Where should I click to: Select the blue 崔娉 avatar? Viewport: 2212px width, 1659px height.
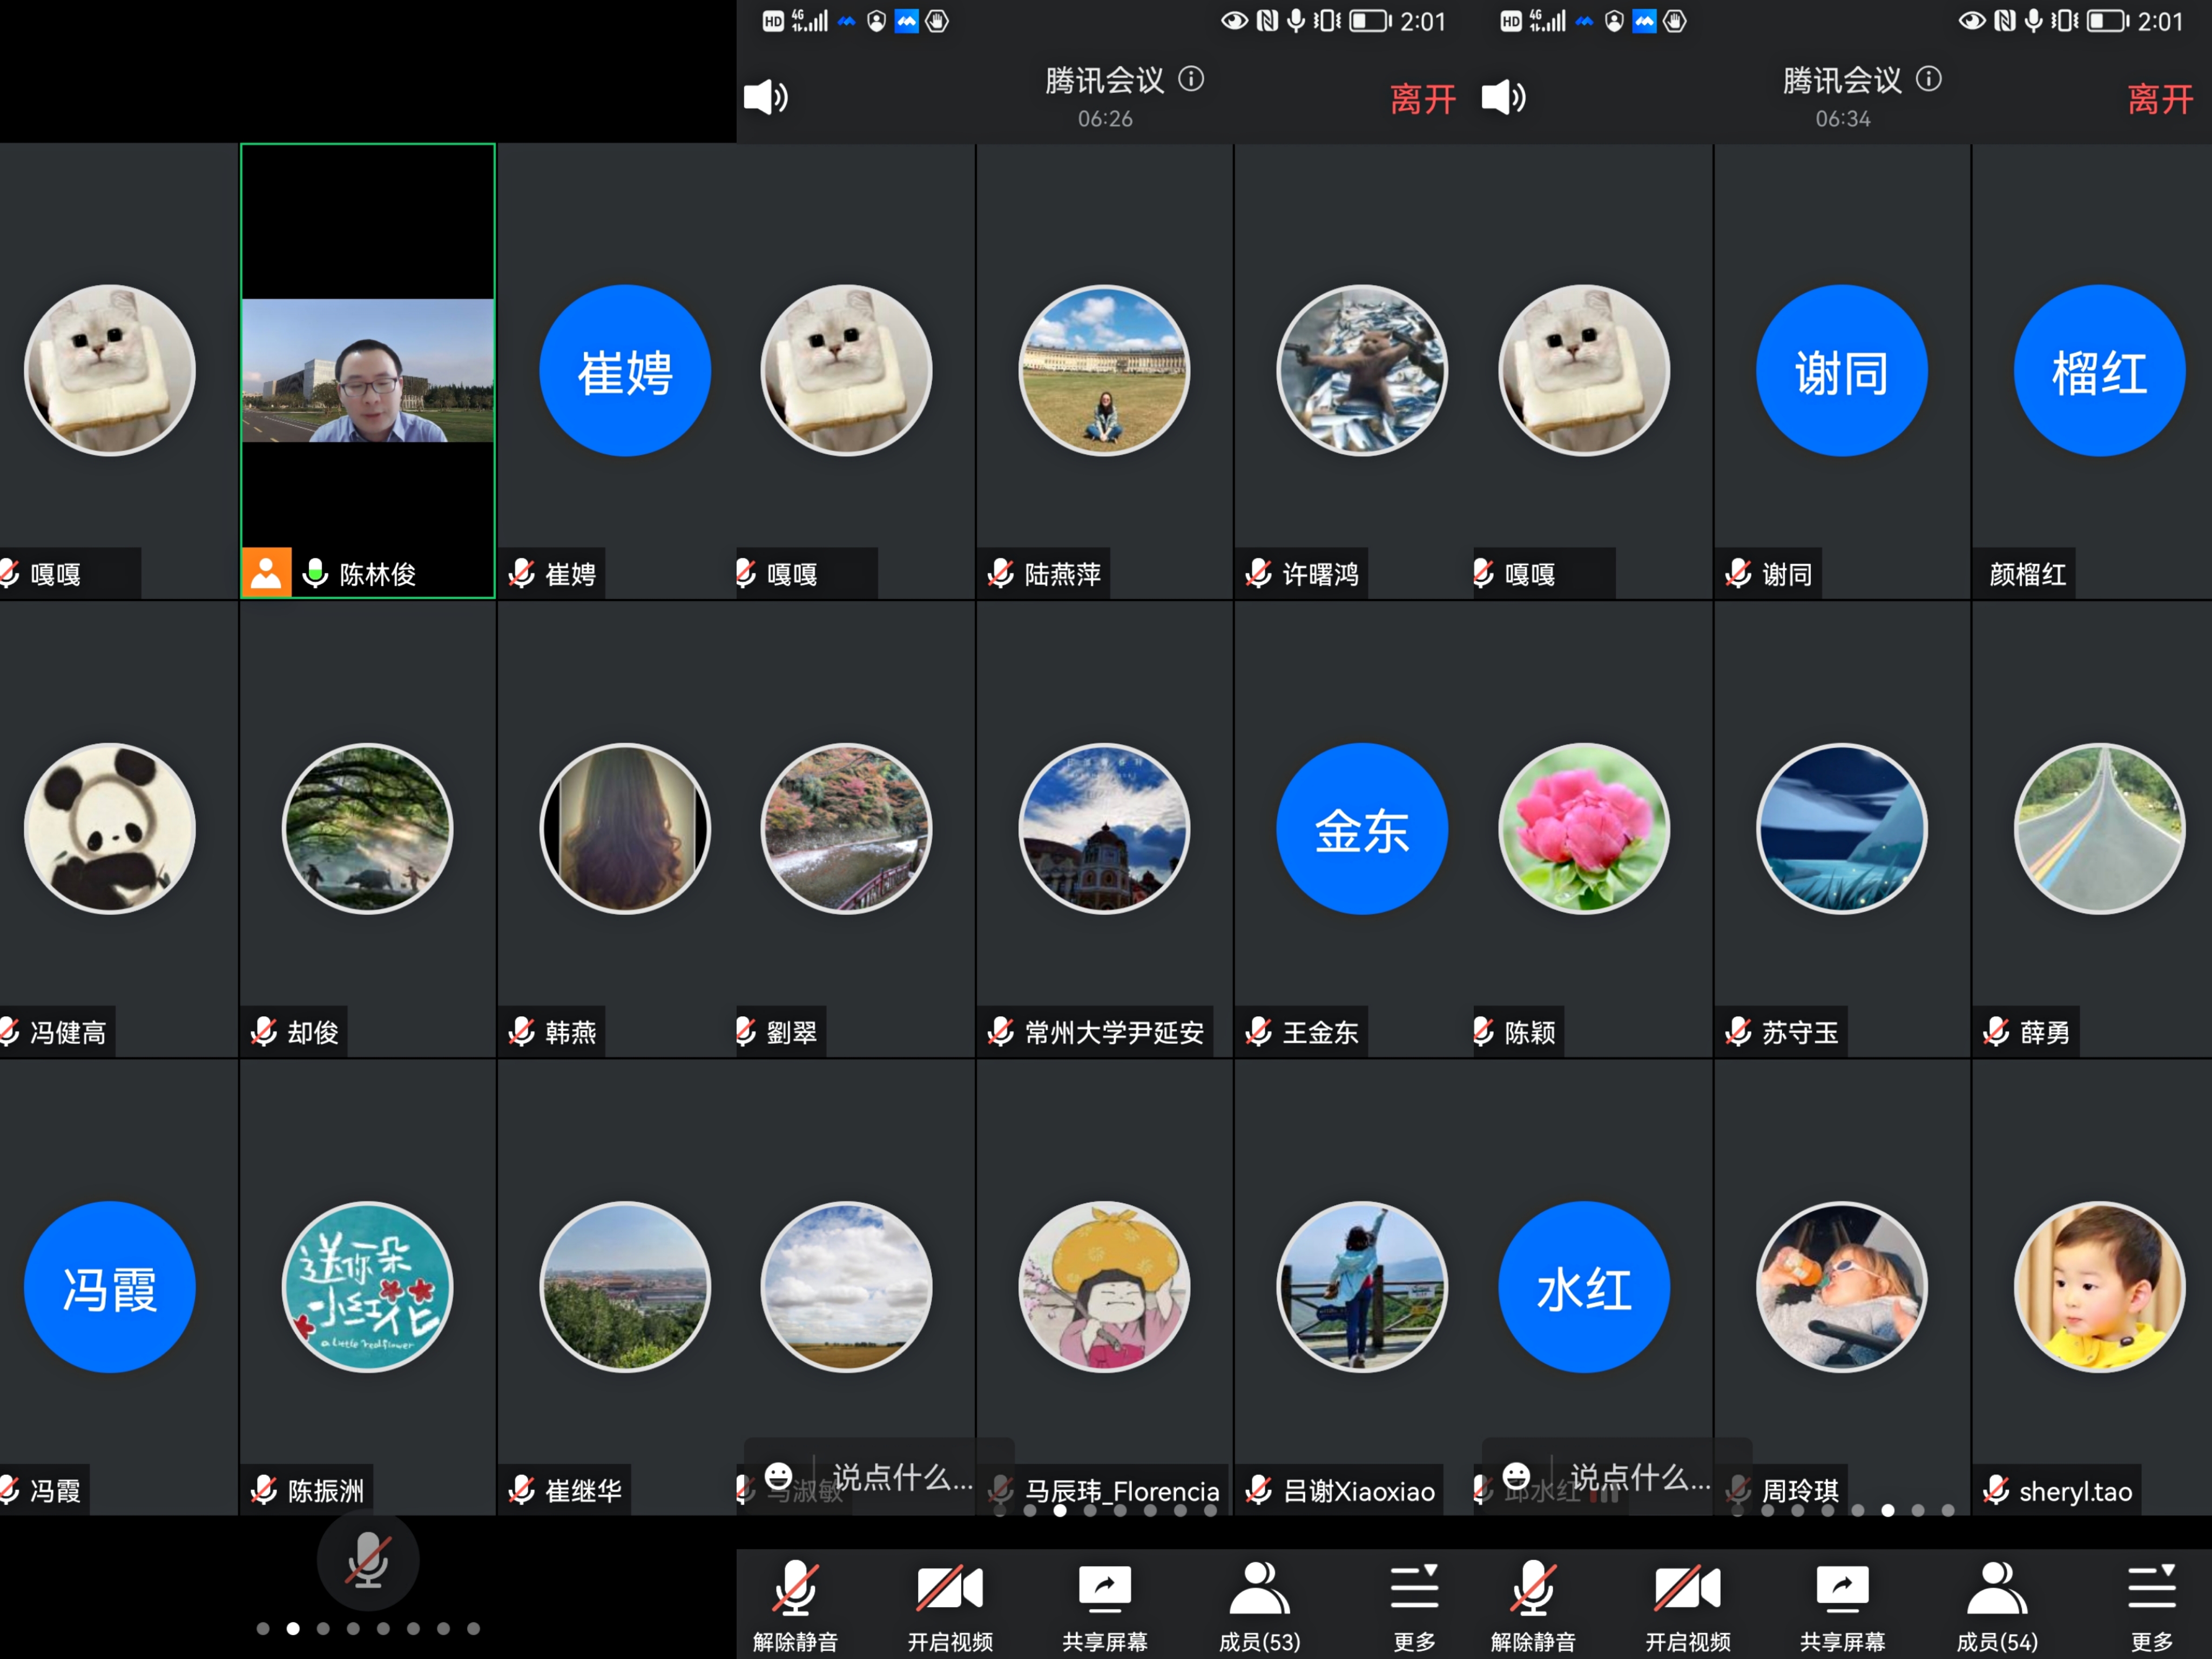625,371
